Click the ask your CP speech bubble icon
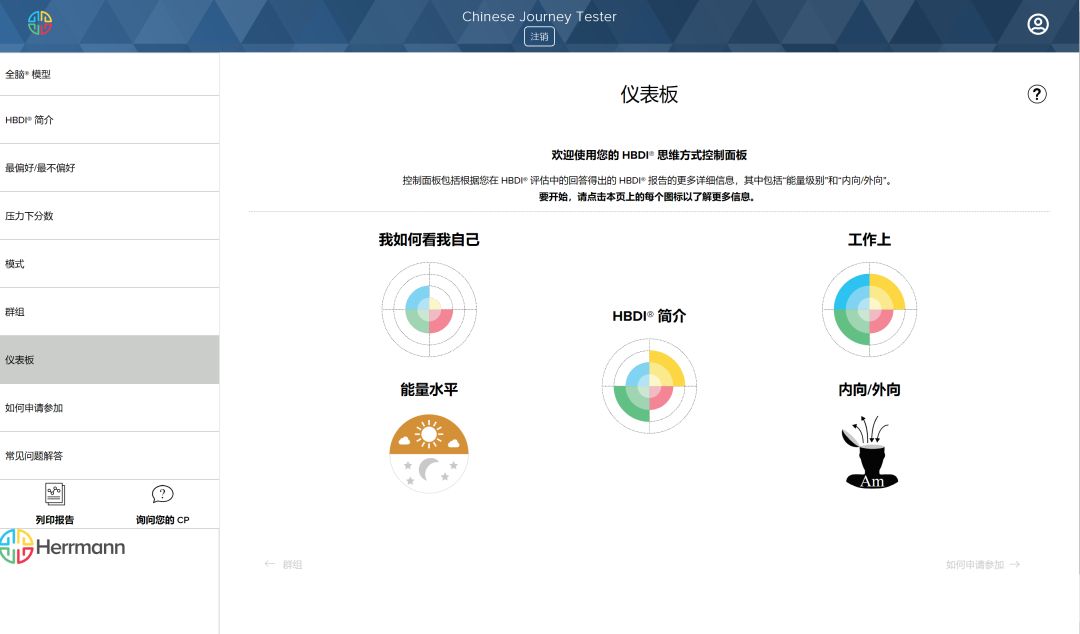1080x634 pixels. [163, 494]
